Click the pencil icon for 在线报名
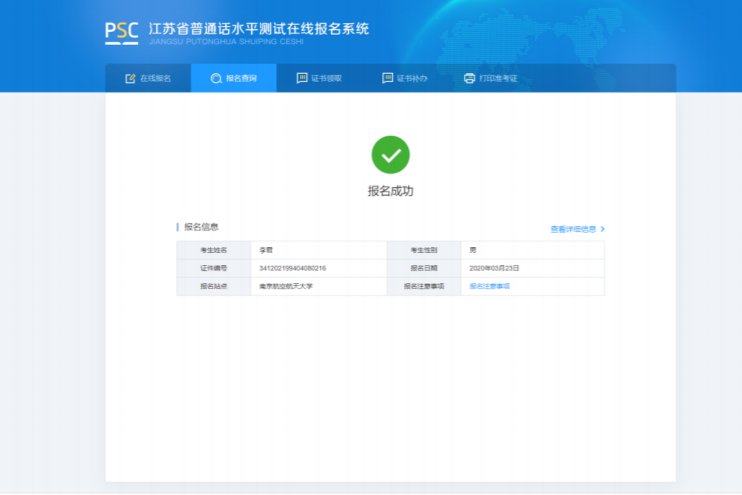This screenshot has height=495, width=742. click(130, 78)
